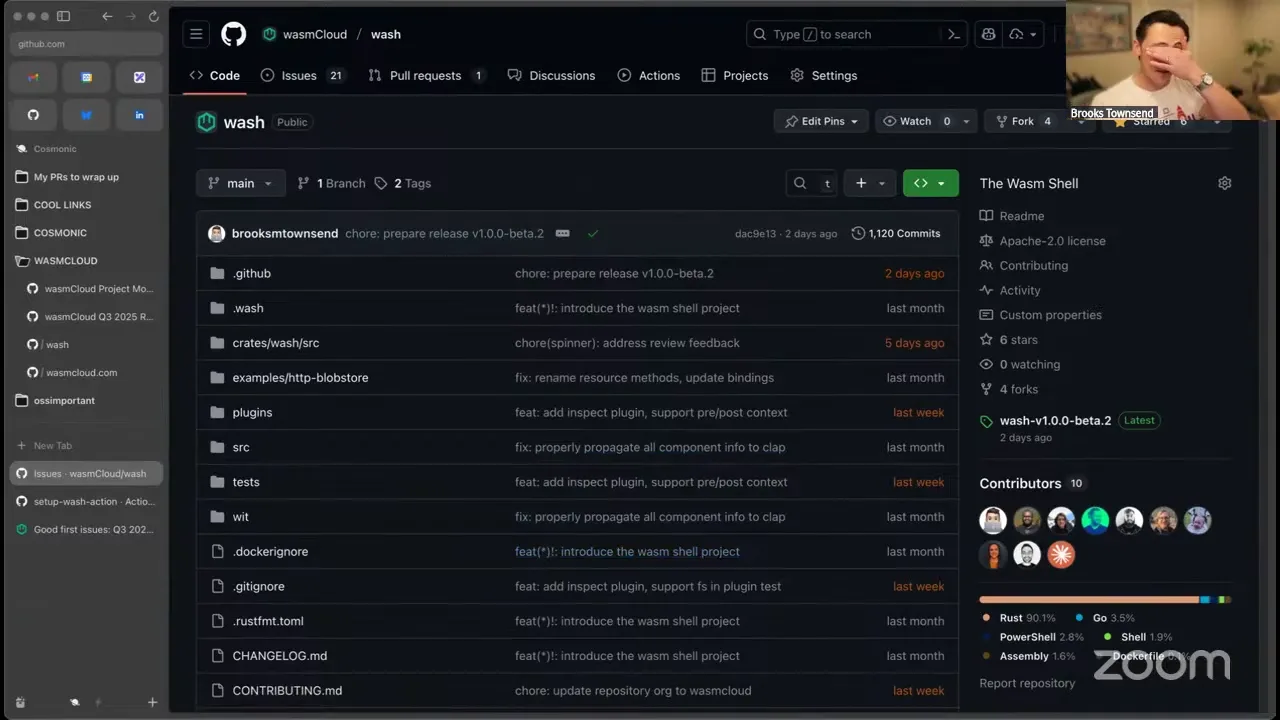Open the Add file plus dropdown
Image resolution: width=1280 pixels, height=720 pixels.
(x=870, y=183)
